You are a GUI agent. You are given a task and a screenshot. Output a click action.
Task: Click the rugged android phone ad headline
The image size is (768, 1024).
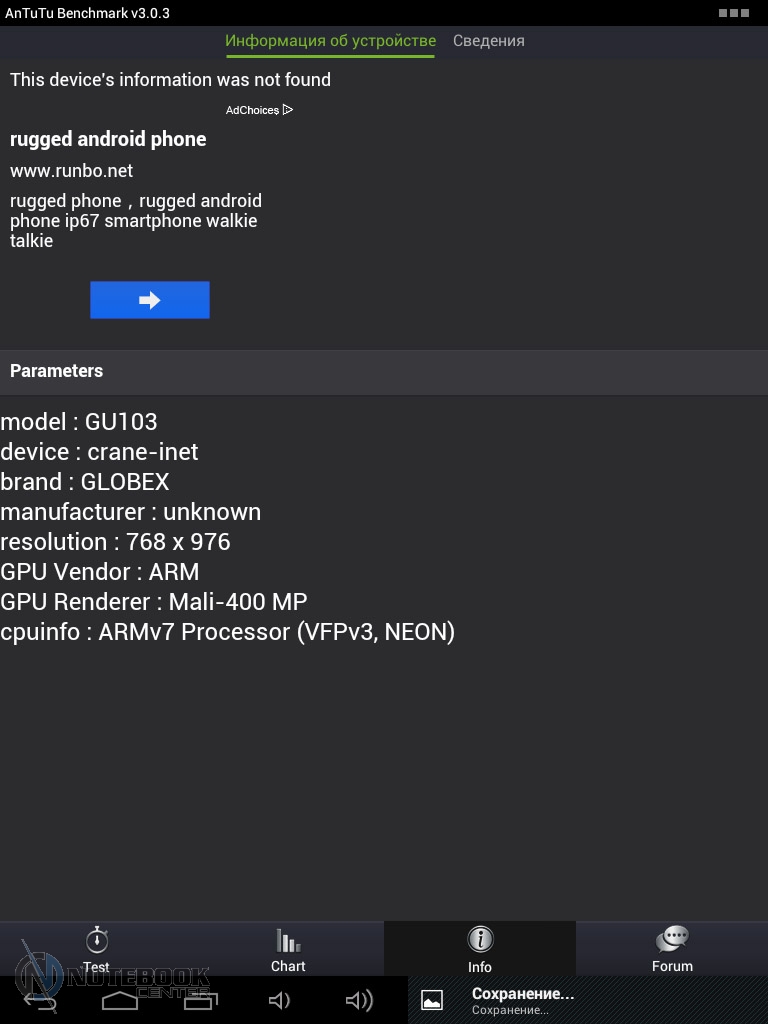(108, 139)
